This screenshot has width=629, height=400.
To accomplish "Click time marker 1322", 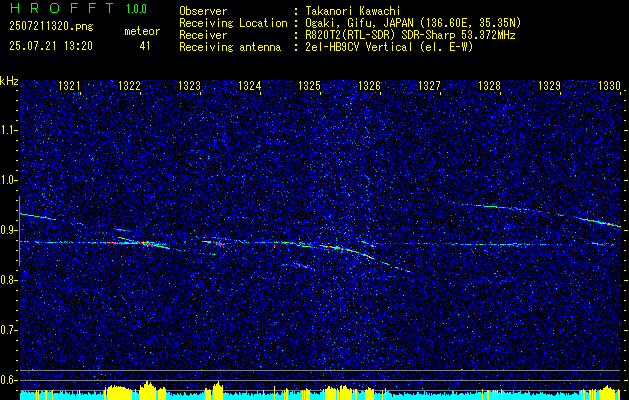I will (x=129, y=86).
